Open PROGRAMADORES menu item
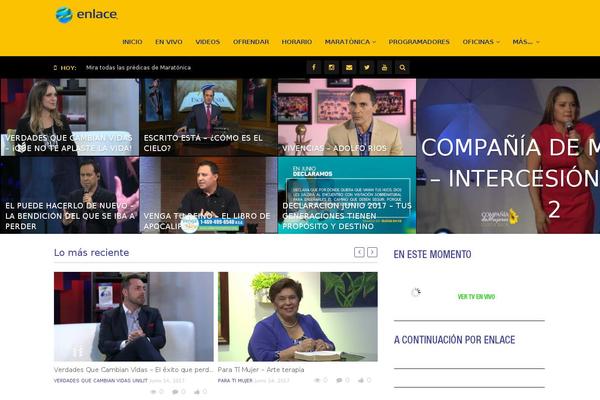This screenshot has width=600, height=400. 419,42
